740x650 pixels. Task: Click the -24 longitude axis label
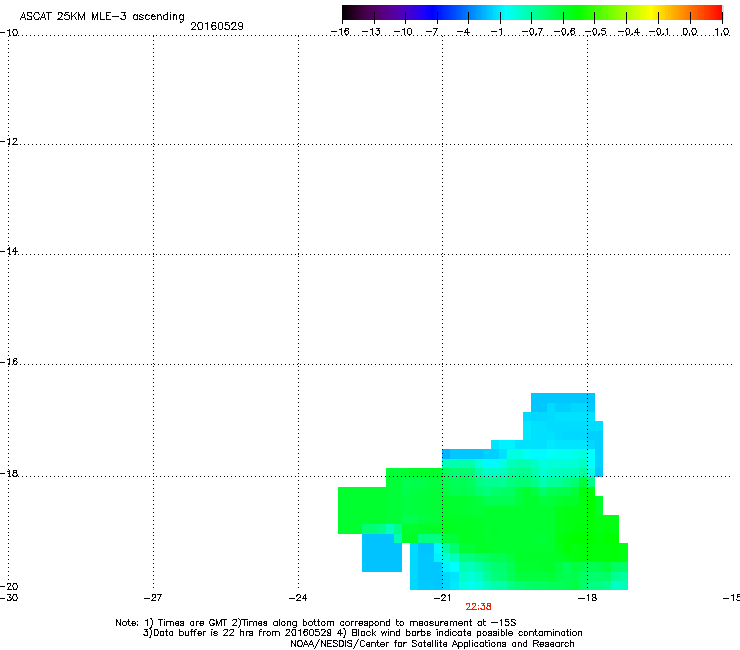click(298, 598)
